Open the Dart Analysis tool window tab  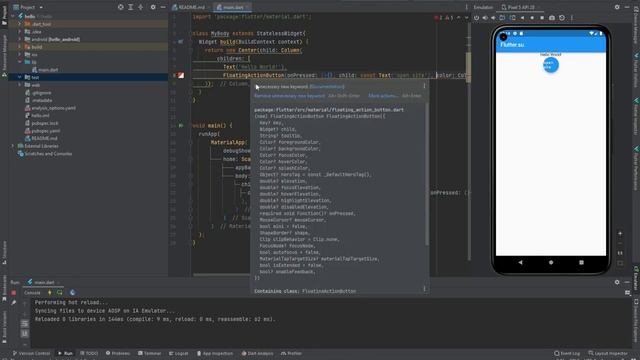pyautogui.click(x=257, y=353)
